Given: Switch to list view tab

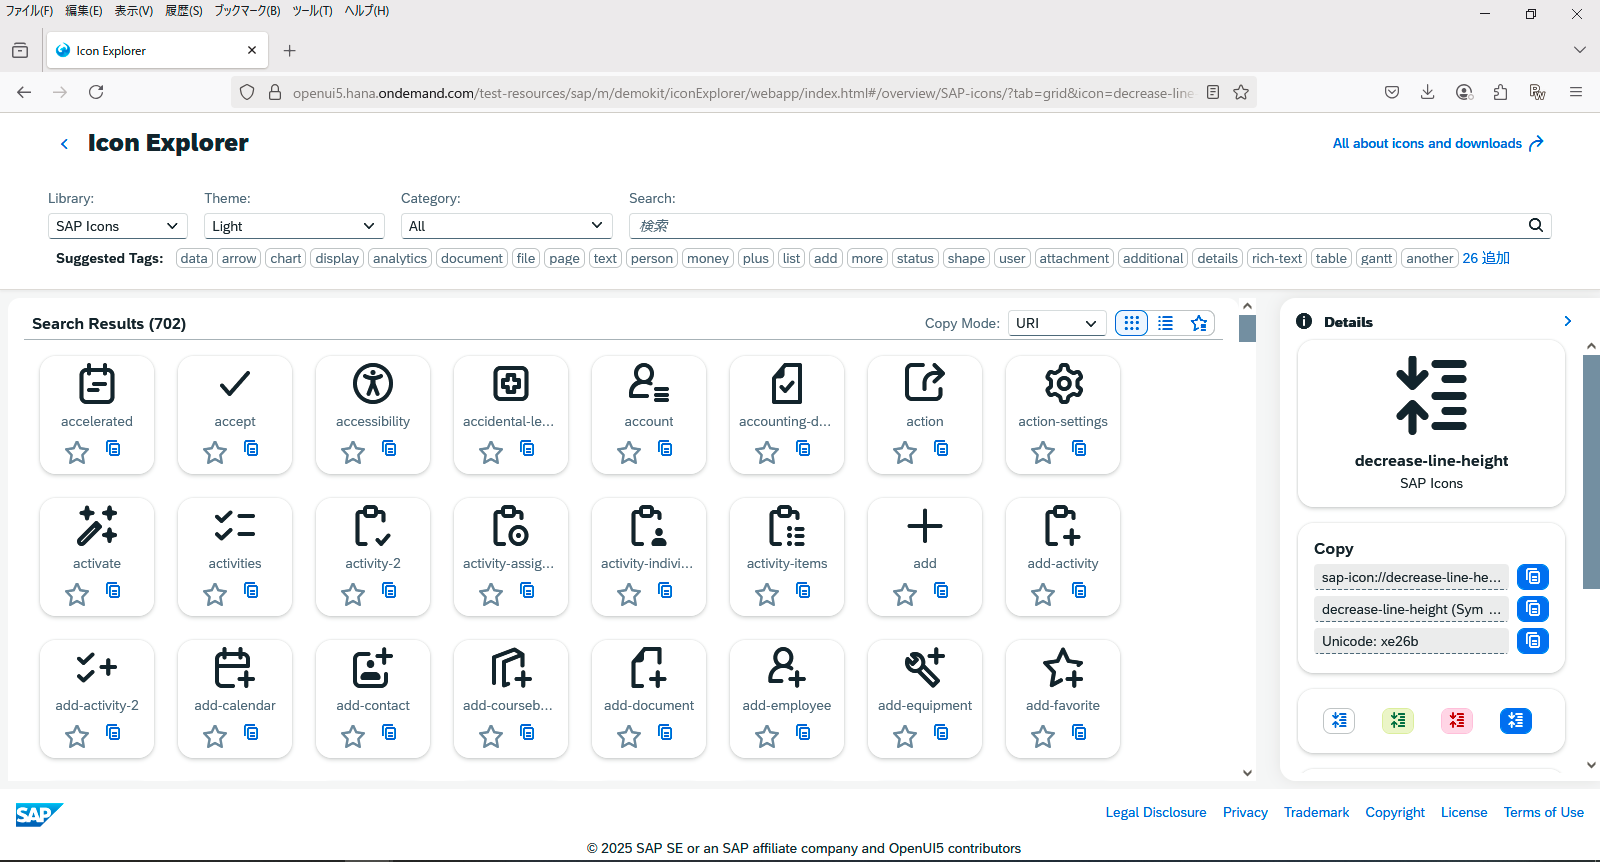Looking at the screenshot, I should point(1166,323).
